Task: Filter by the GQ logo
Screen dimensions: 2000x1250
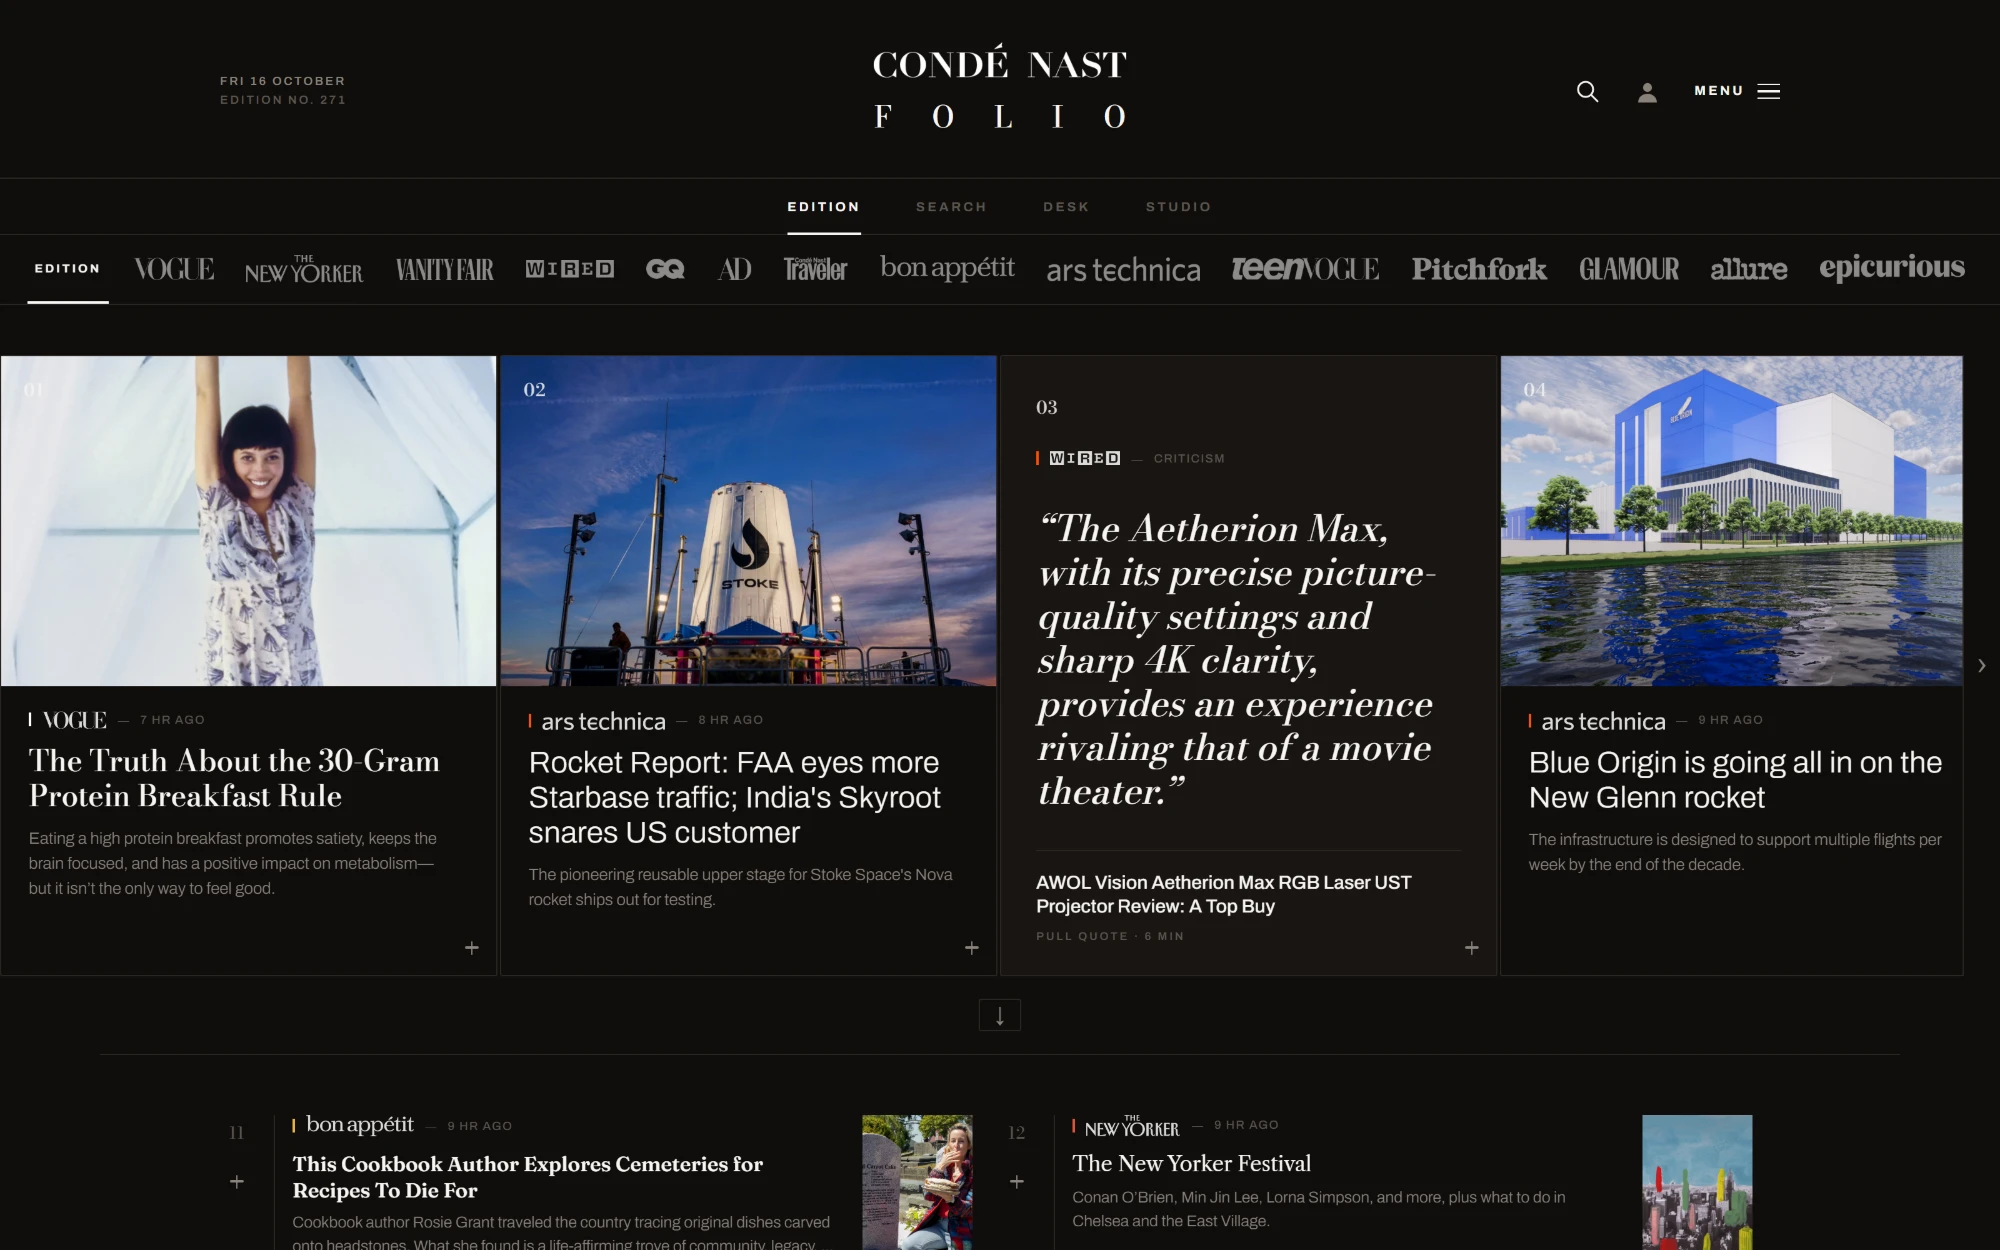Action: pos(665,269)
